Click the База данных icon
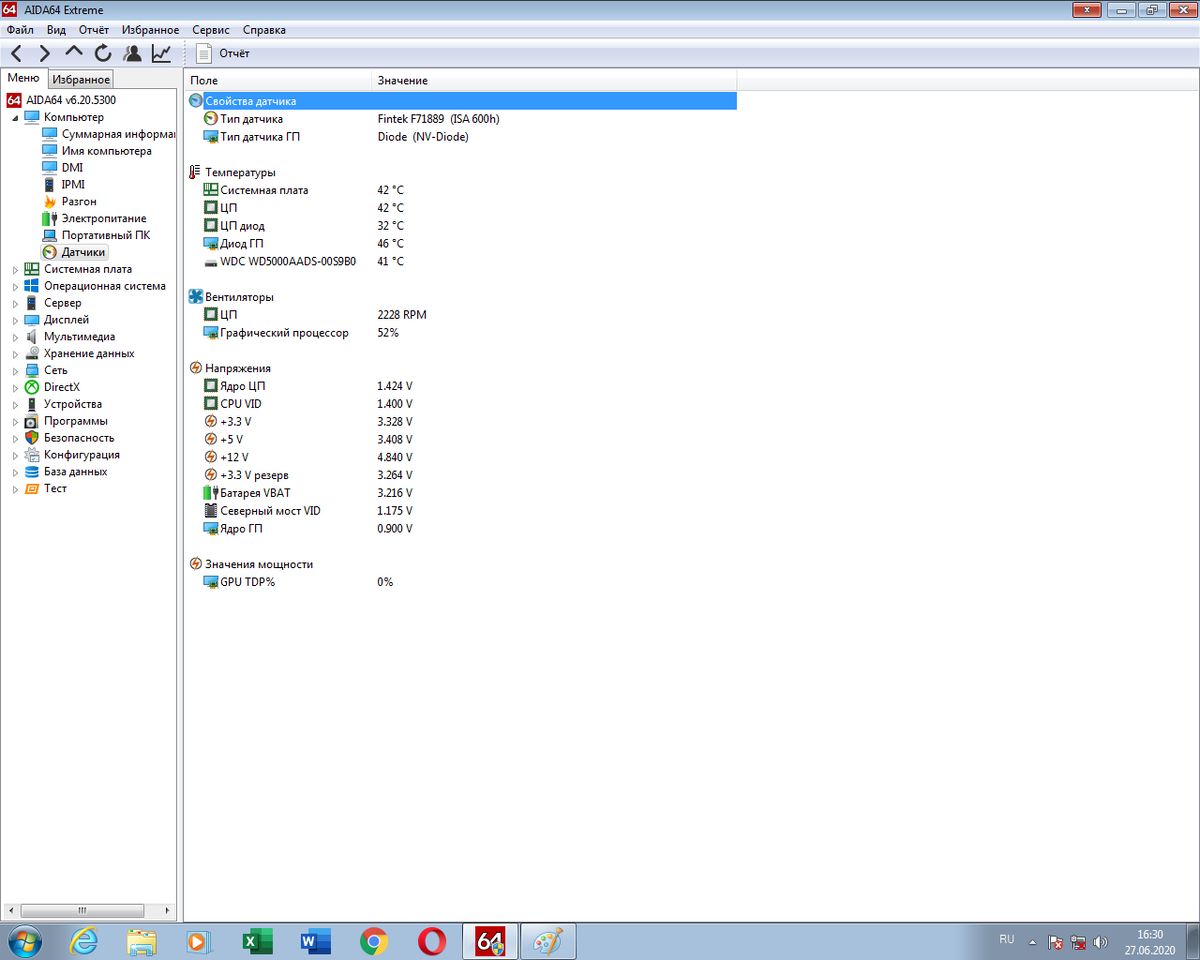The height and width of the screenshot is (960, 1200). click(x=32, y=472)
